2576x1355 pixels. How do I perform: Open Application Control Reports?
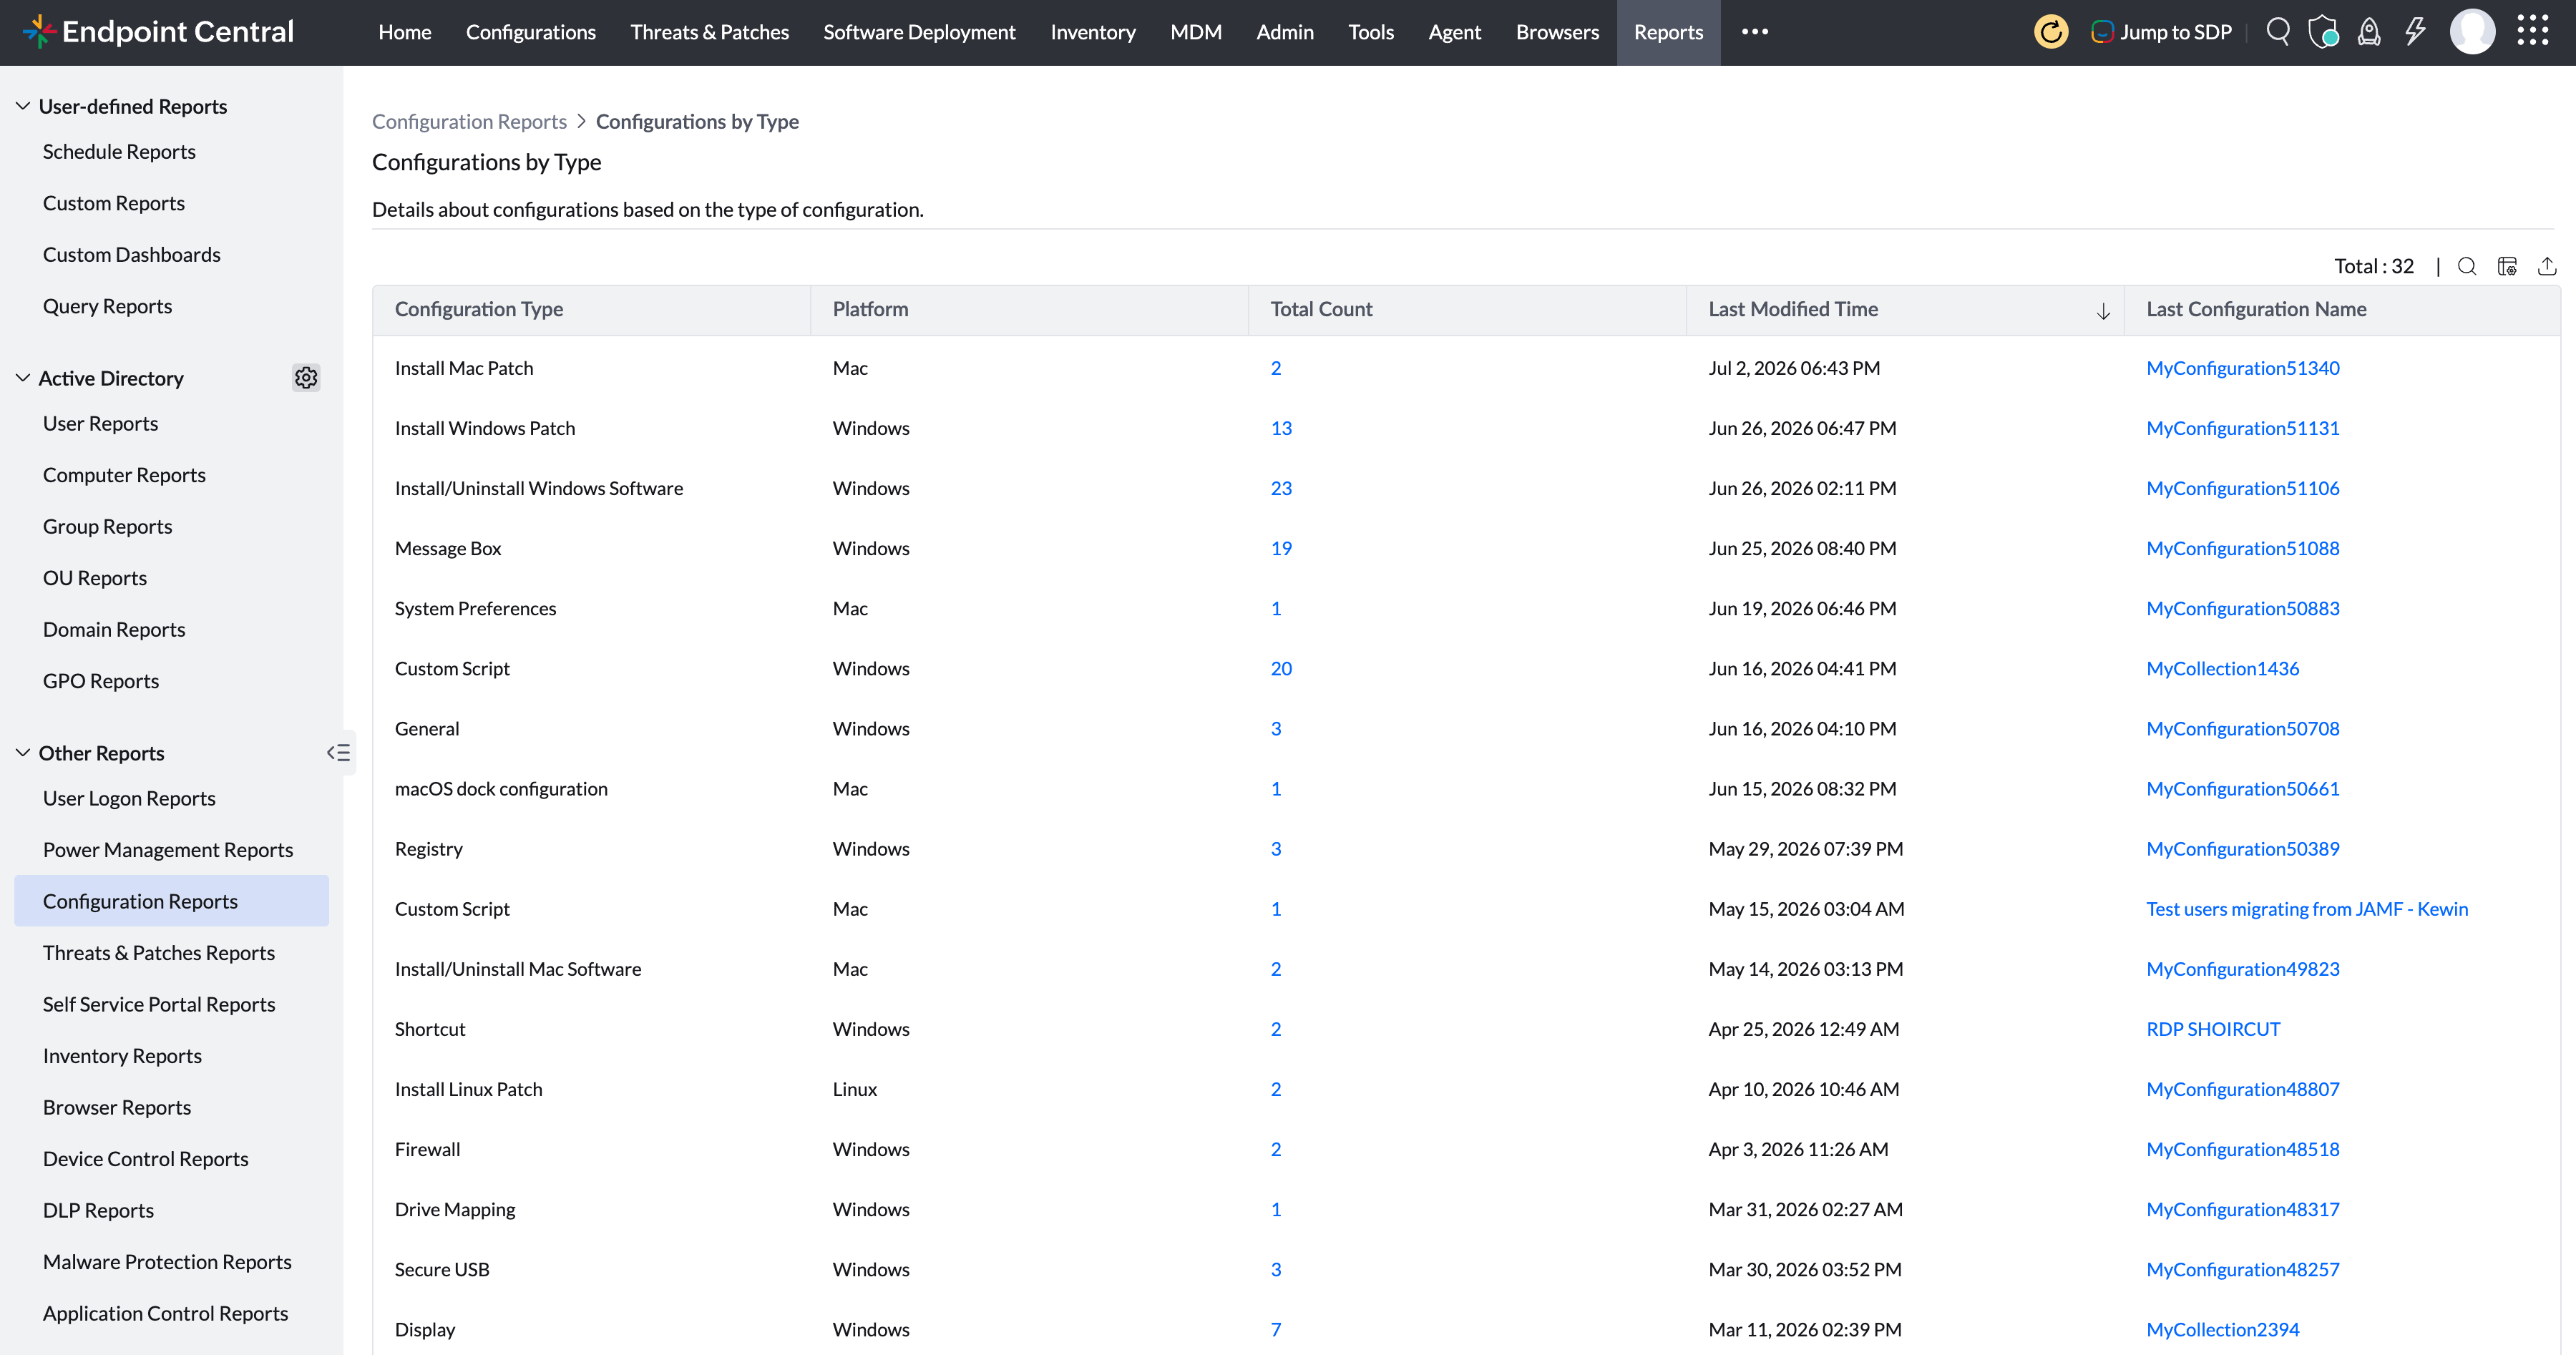point(165,1313)
